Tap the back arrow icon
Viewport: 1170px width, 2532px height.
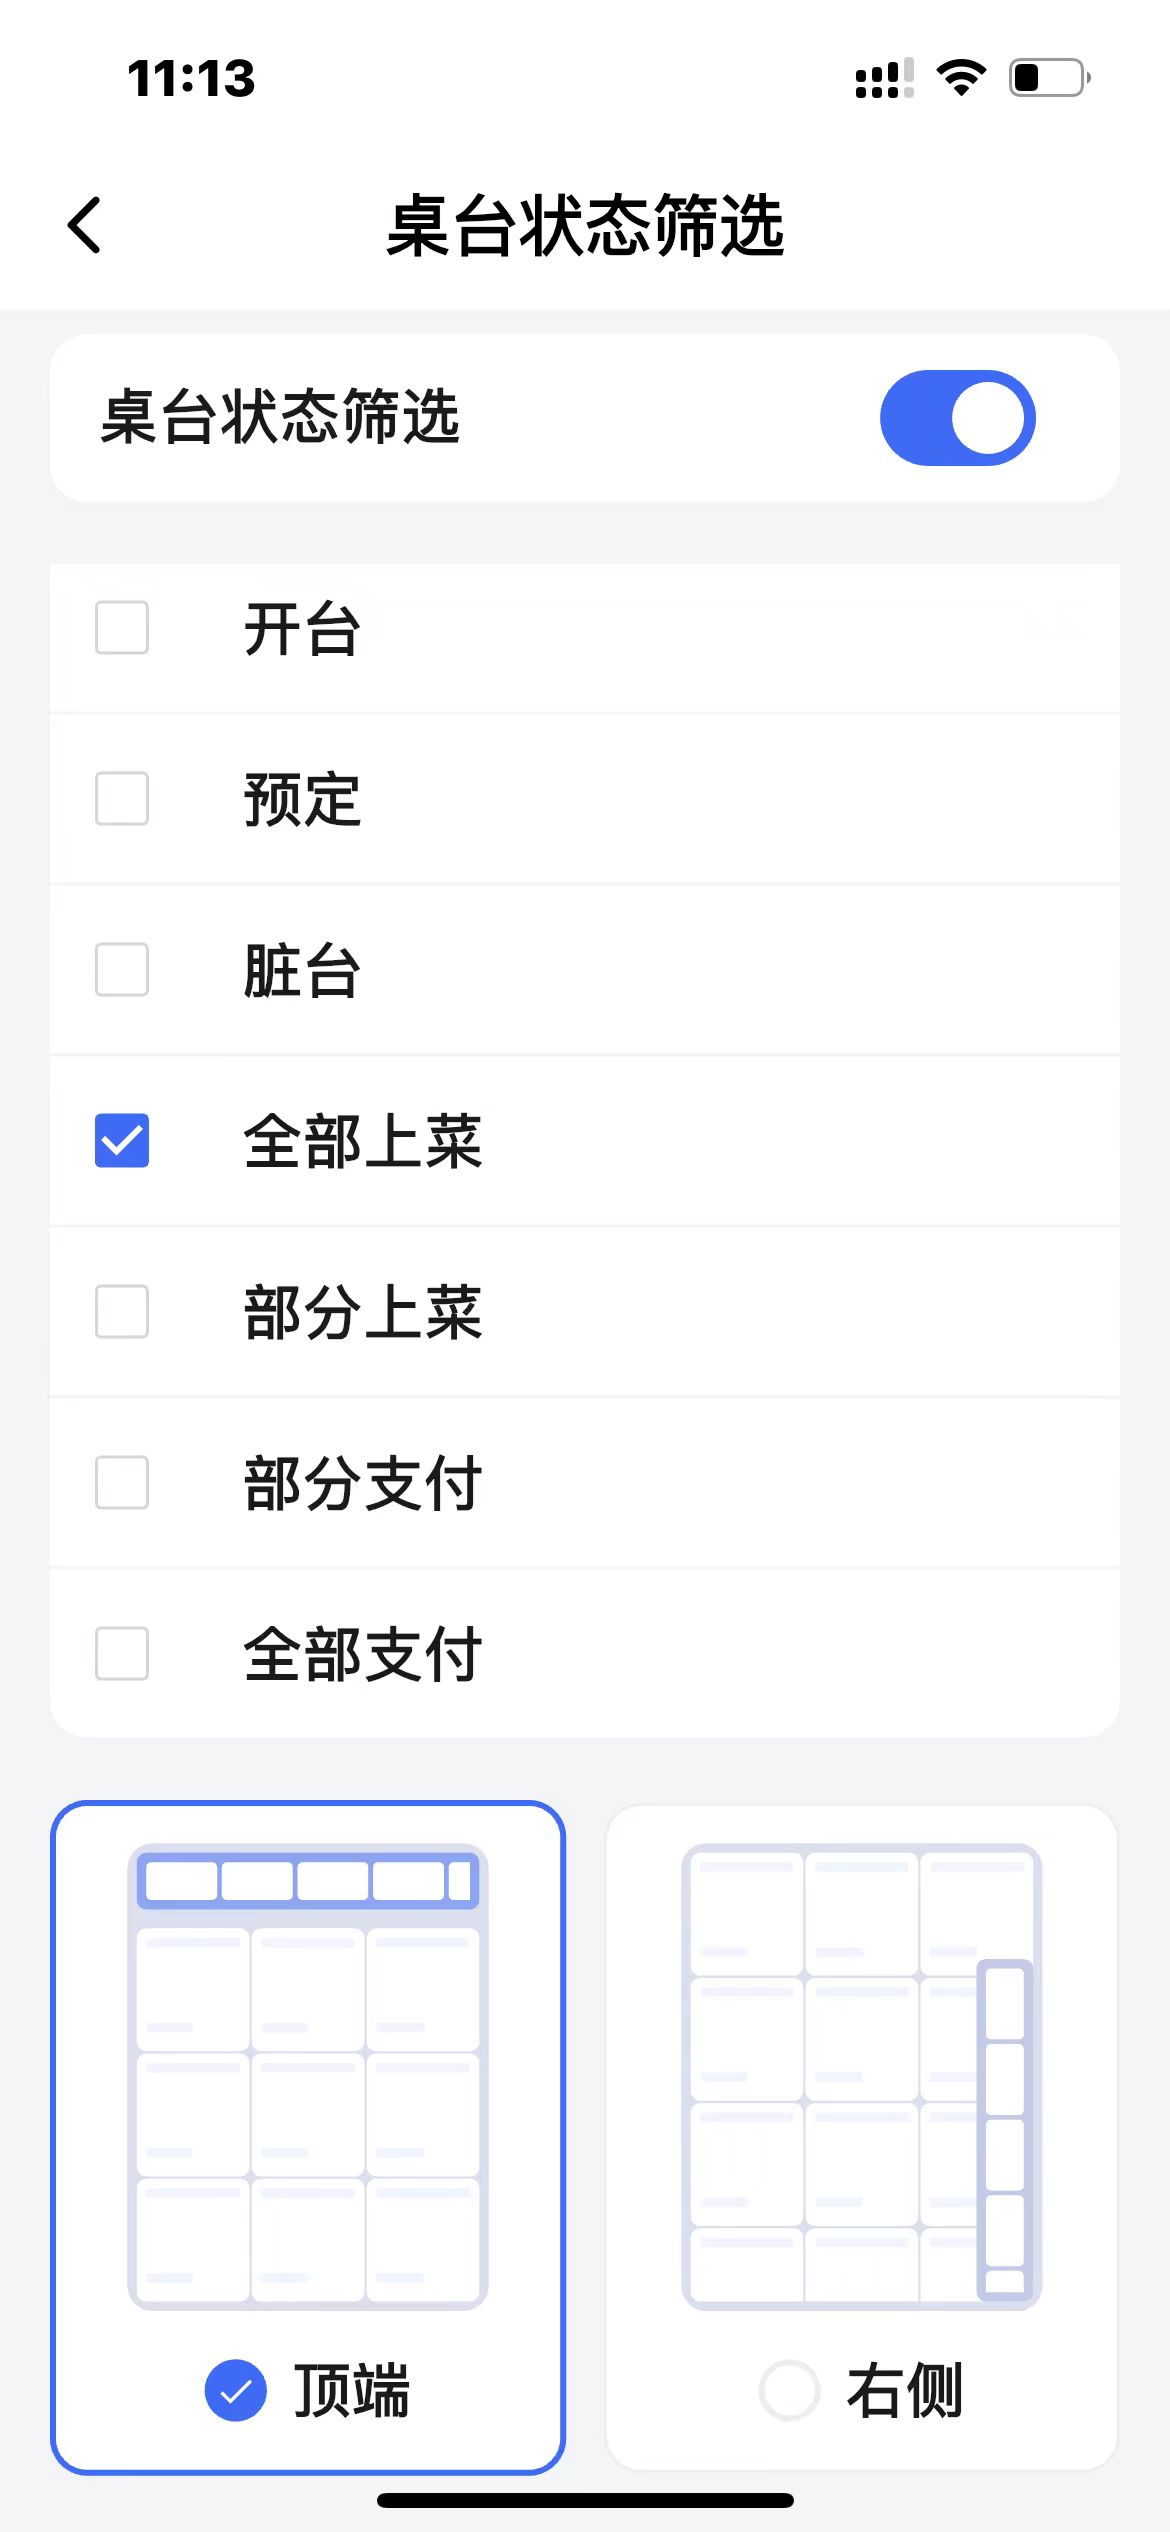pyautogui.click(x=85, y=225)
